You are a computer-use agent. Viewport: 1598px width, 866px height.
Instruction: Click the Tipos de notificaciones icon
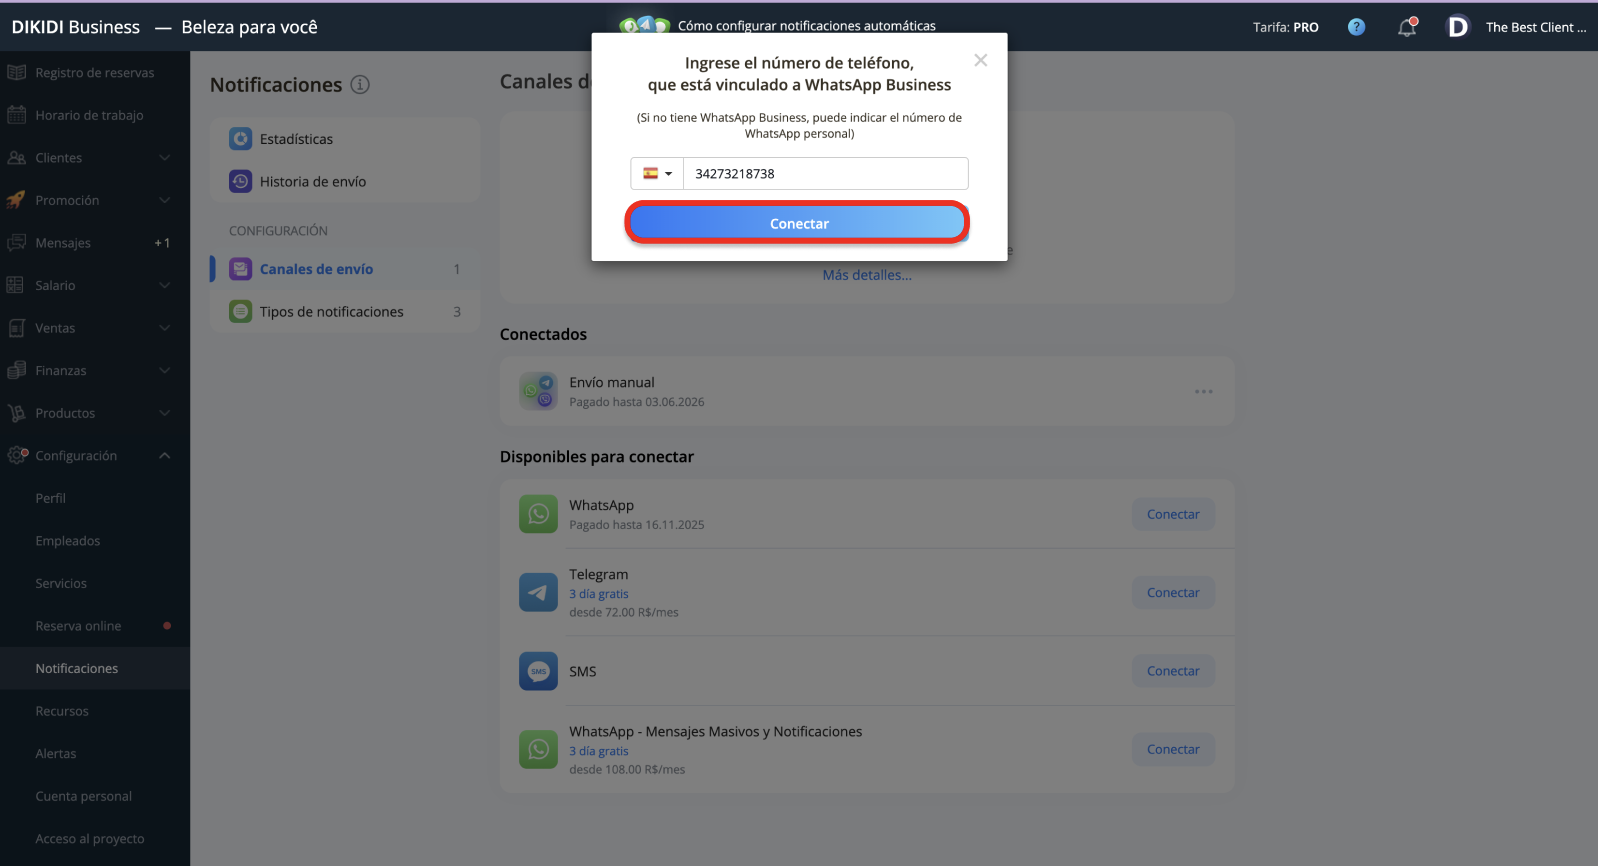pyautogui.click(x=240, y=311)
